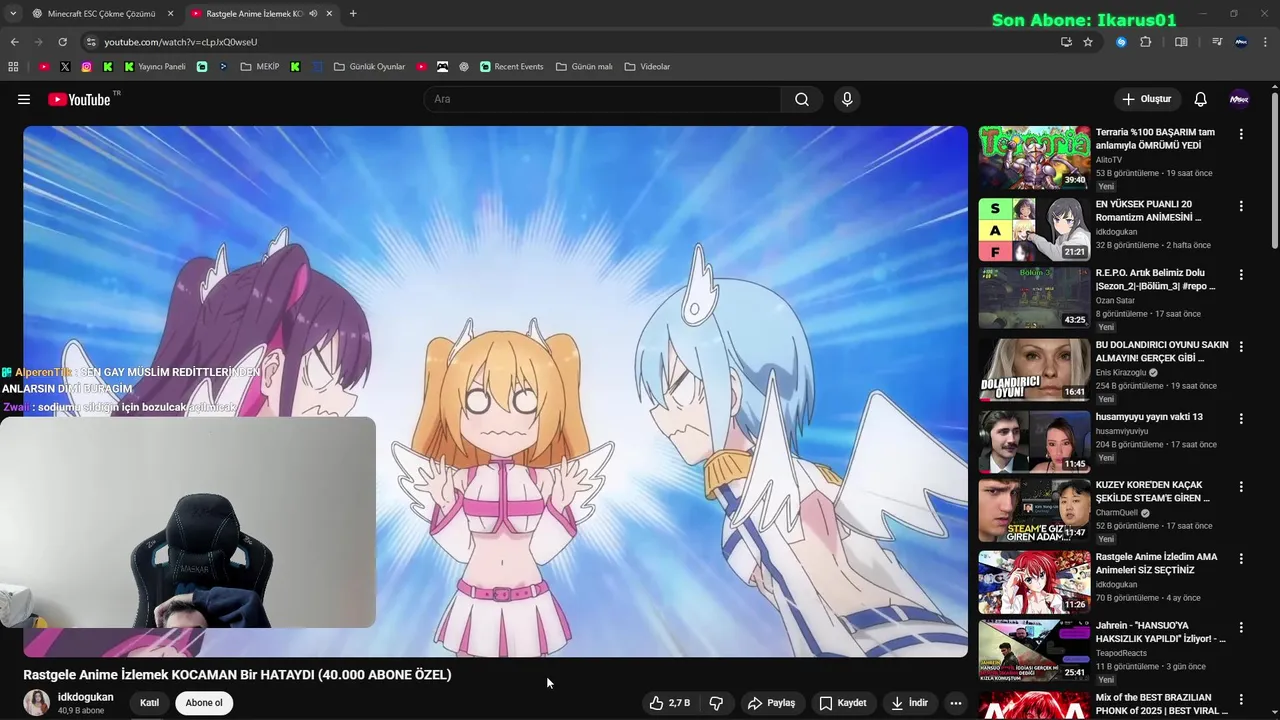This screenshot has height=720, width=1280.
Task: Open Mix of the BEST BRAZILIAN PHONK
Action: click(1162, 704)
